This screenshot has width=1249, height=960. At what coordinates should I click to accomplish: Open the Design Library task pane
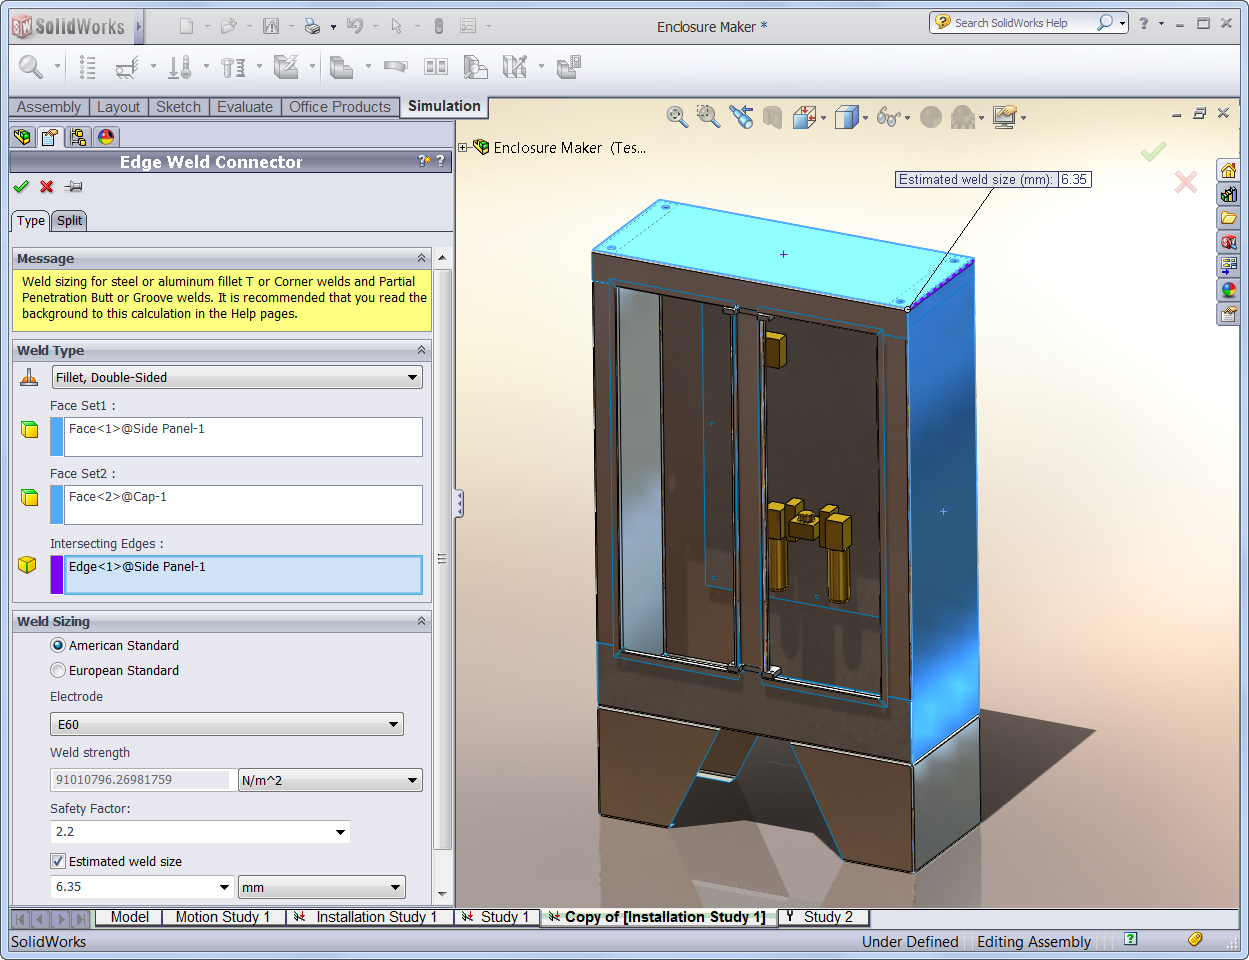1228,194
